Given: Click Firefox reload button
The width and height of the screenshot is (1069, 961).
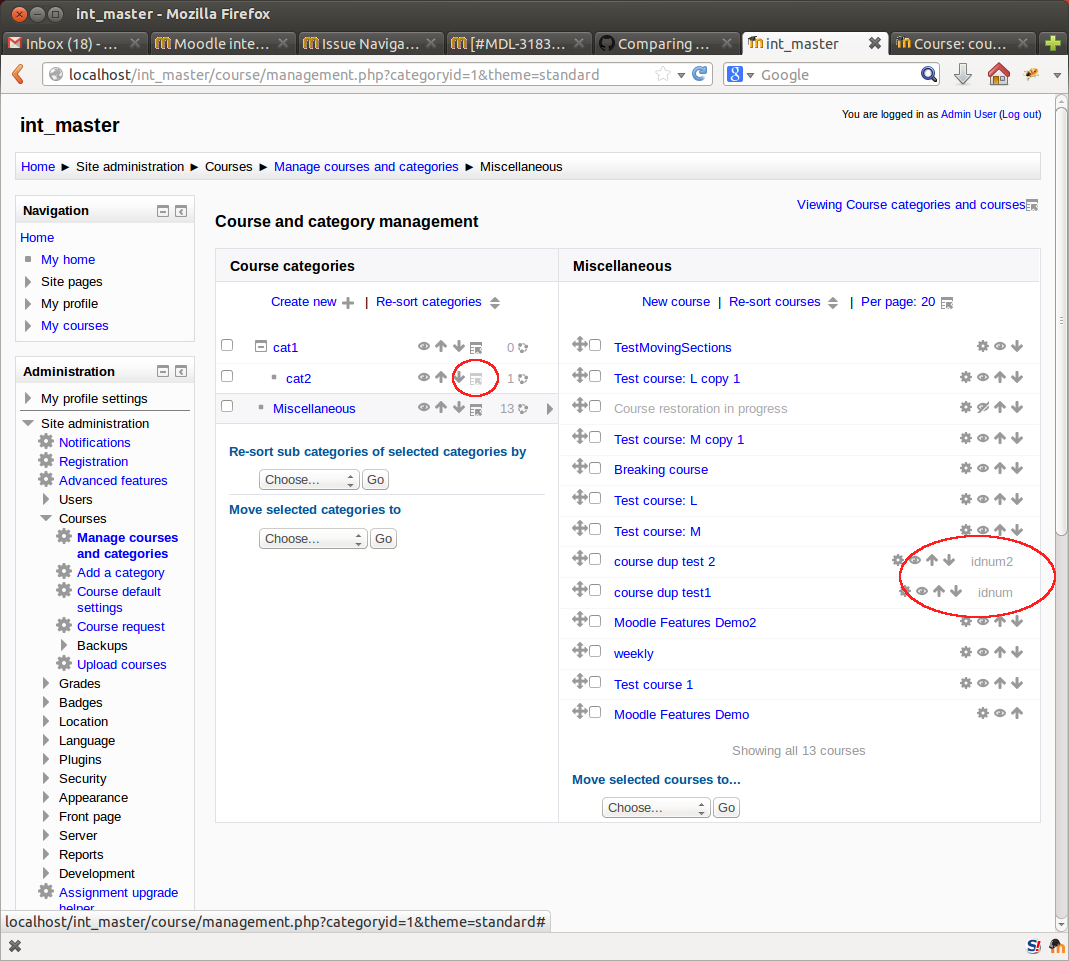Looking at the screenshot, I should tap(699, 74).
